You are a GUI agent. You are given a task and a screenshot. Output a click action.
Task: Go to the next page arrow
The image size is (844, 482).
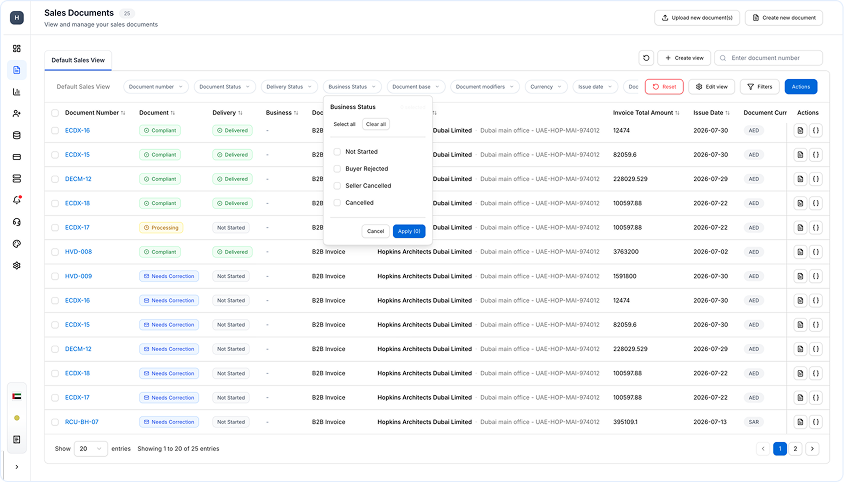click(812, 449)
